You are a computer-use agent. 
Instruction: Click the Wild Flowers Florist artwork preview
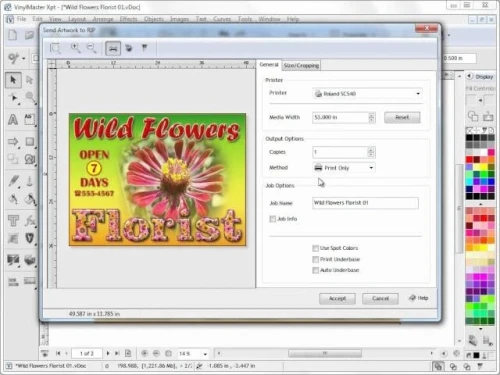tap(157, 180)
